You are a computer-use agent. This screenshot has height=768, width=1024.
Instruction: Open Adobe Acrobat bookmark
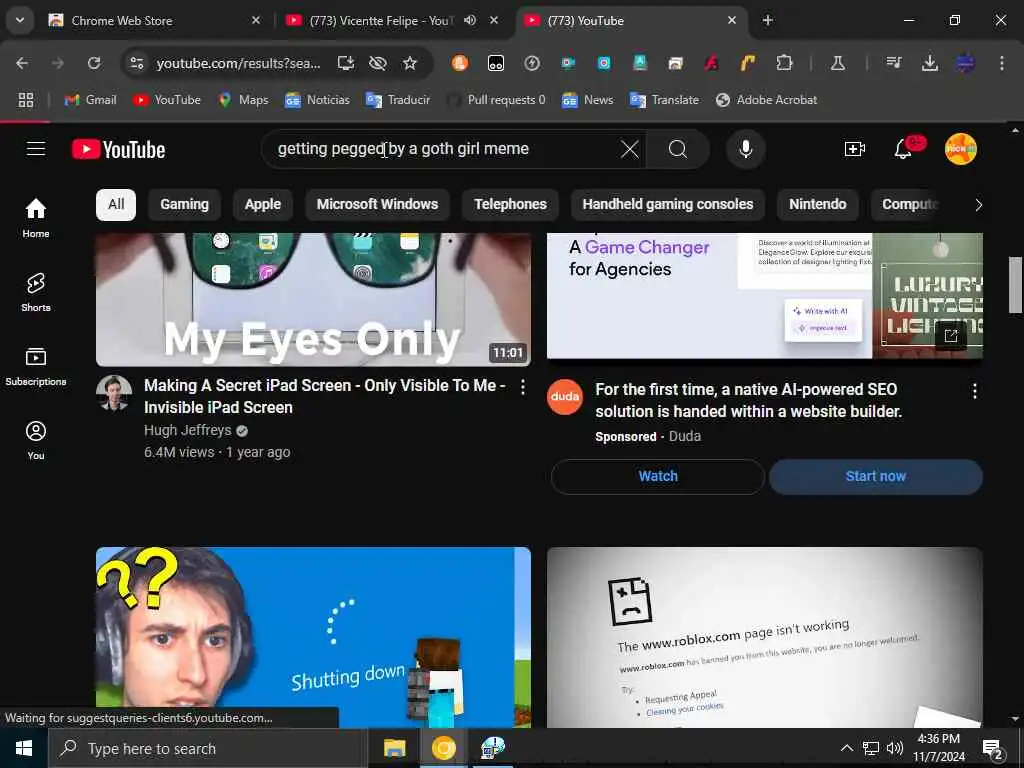pyautogui.click(x=767, y=100)
